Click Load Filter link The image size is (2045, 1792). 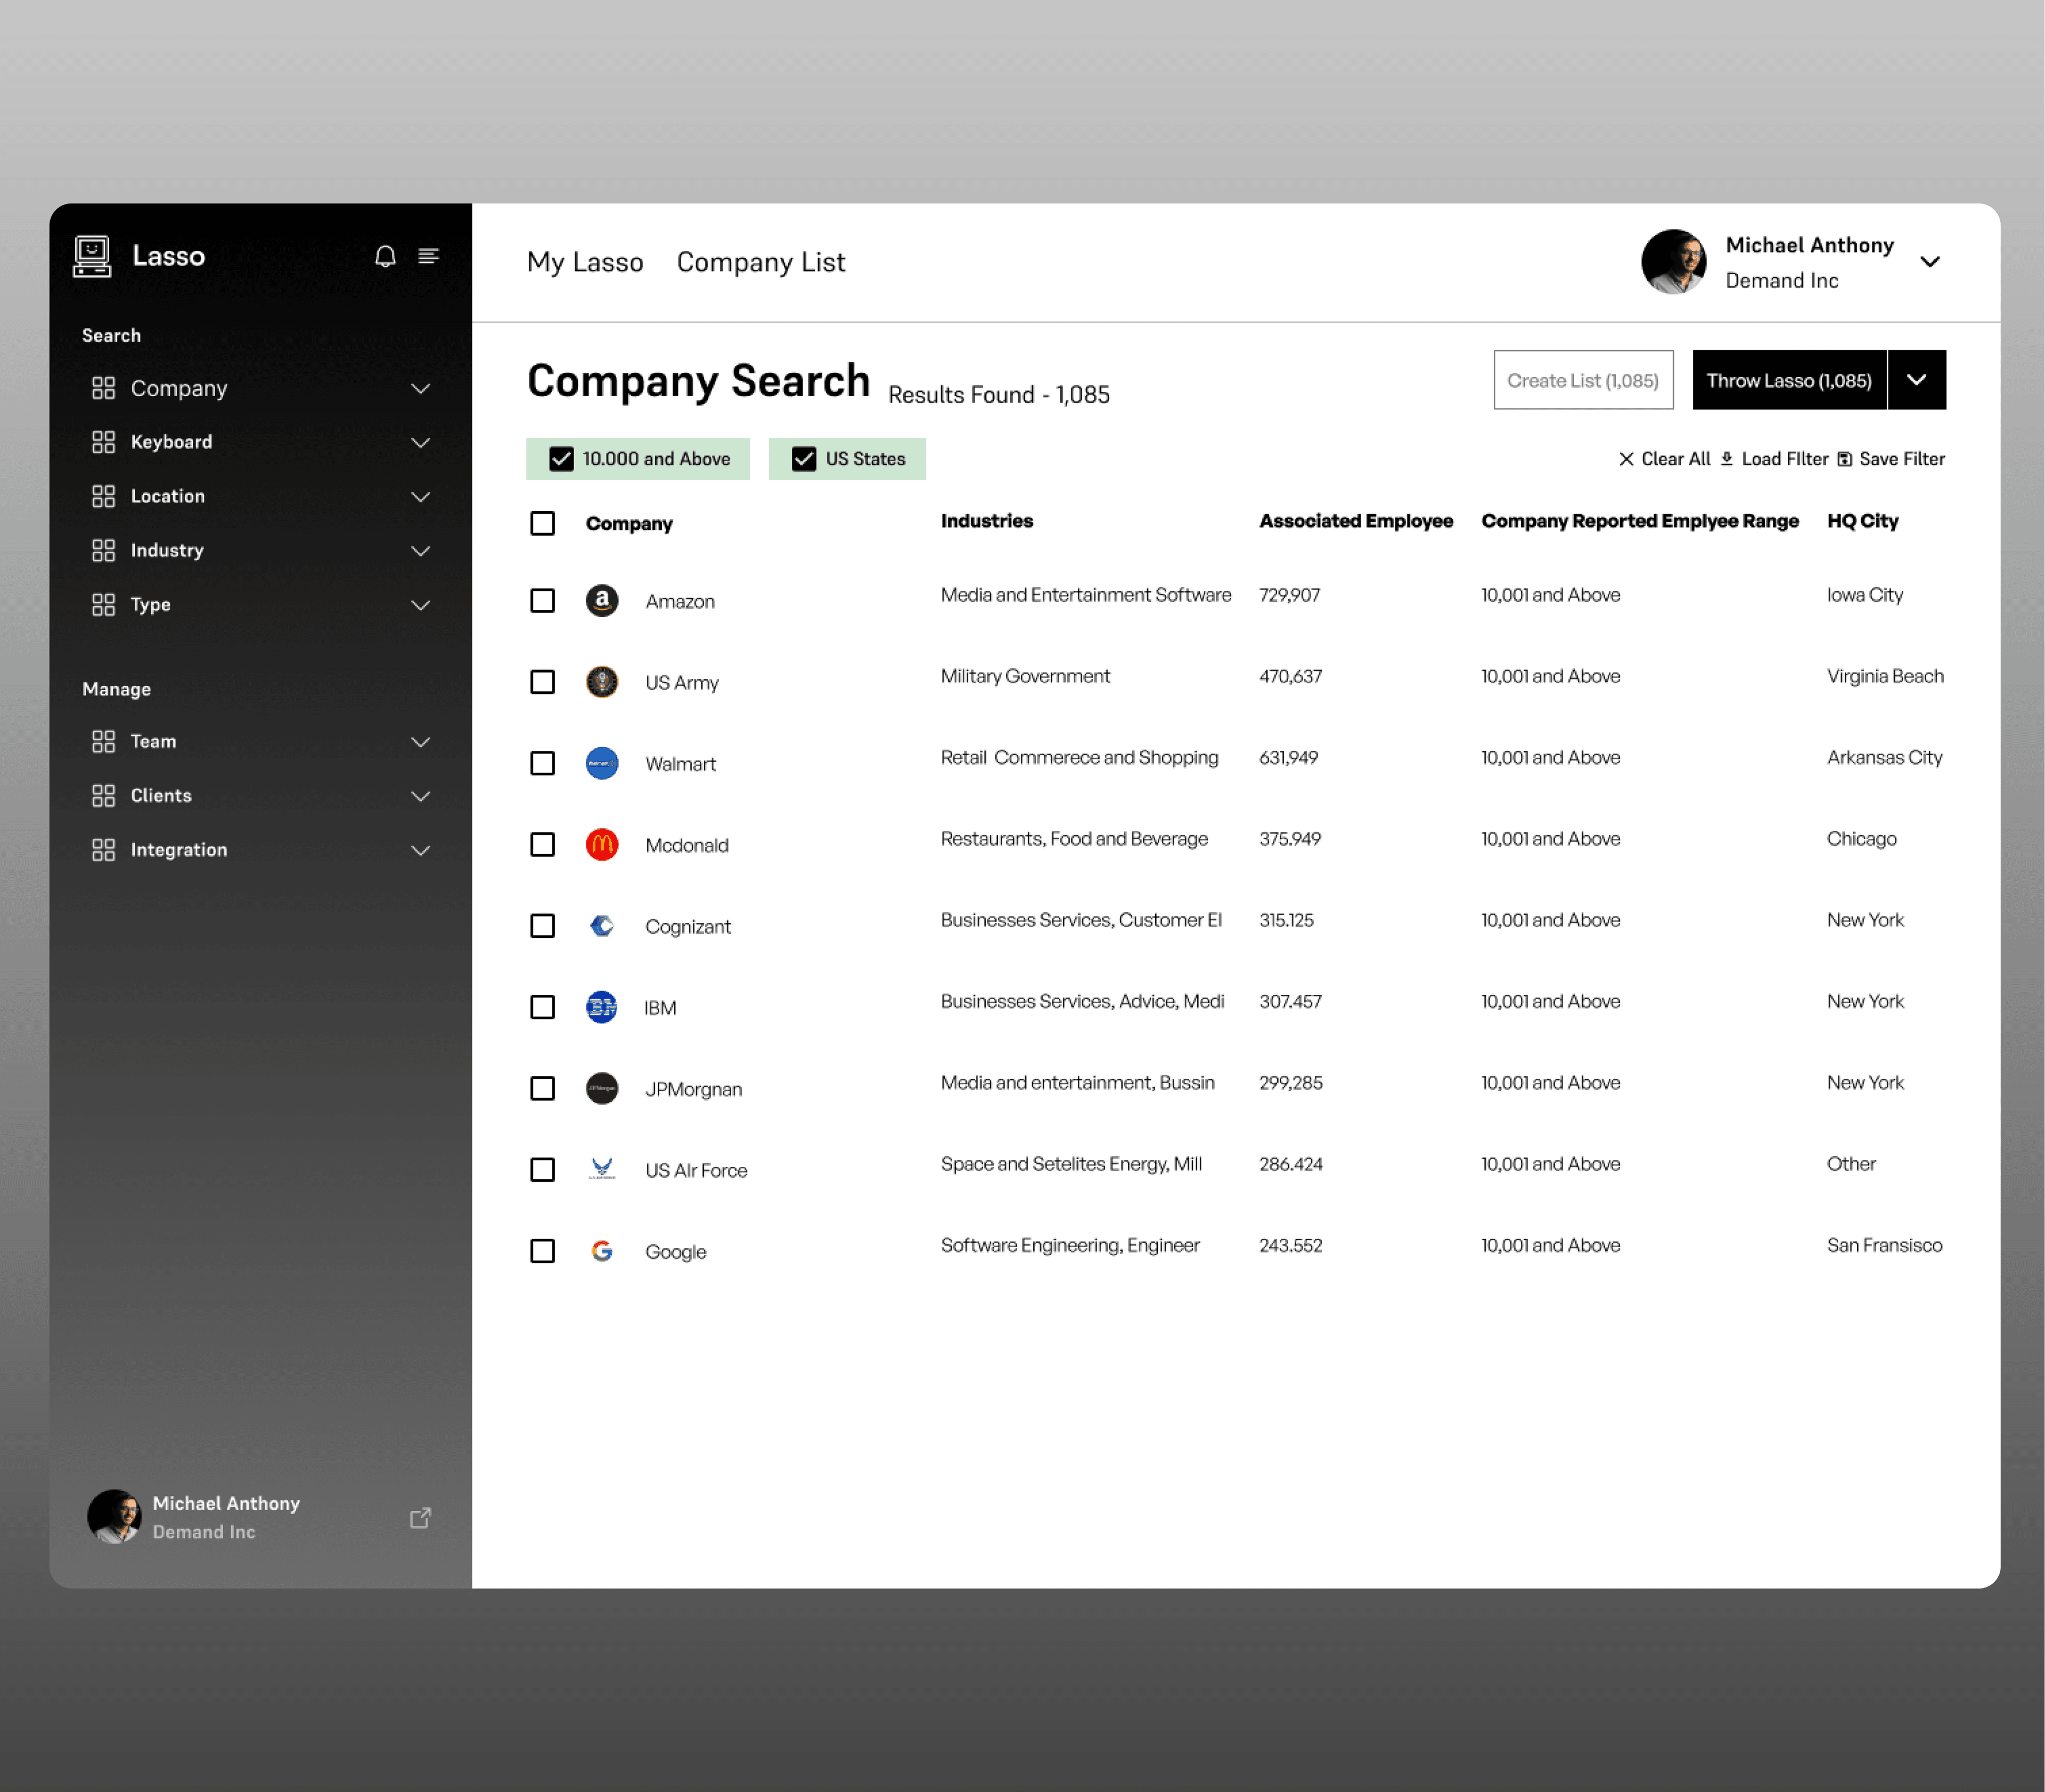1784,459
